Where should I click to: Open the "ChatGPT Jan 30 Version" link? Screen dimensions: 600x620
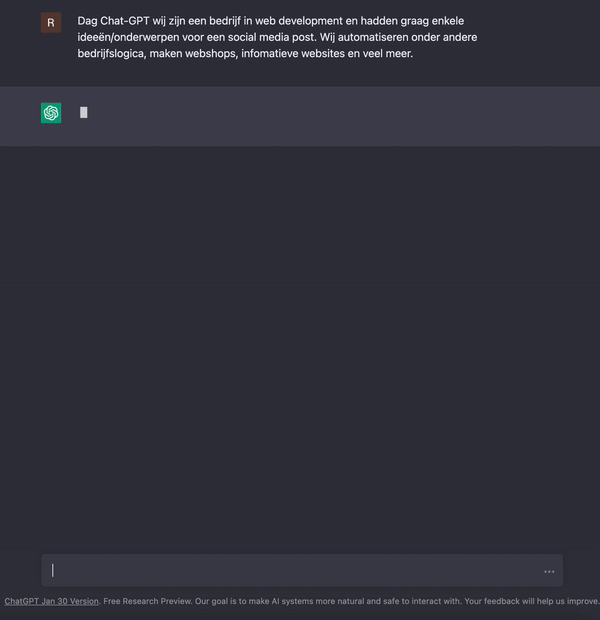[x=51, y=601]
